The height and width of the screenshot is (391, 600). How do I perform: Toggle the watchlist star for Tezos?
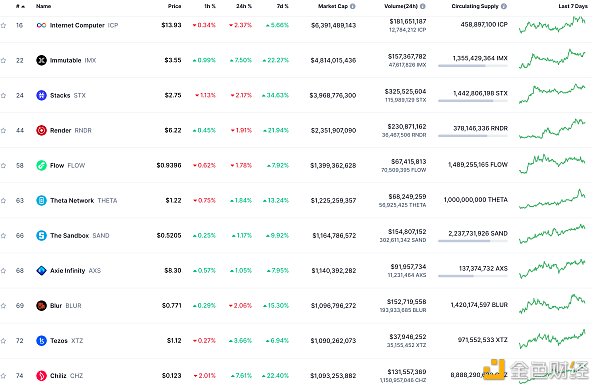click(3, 341)
